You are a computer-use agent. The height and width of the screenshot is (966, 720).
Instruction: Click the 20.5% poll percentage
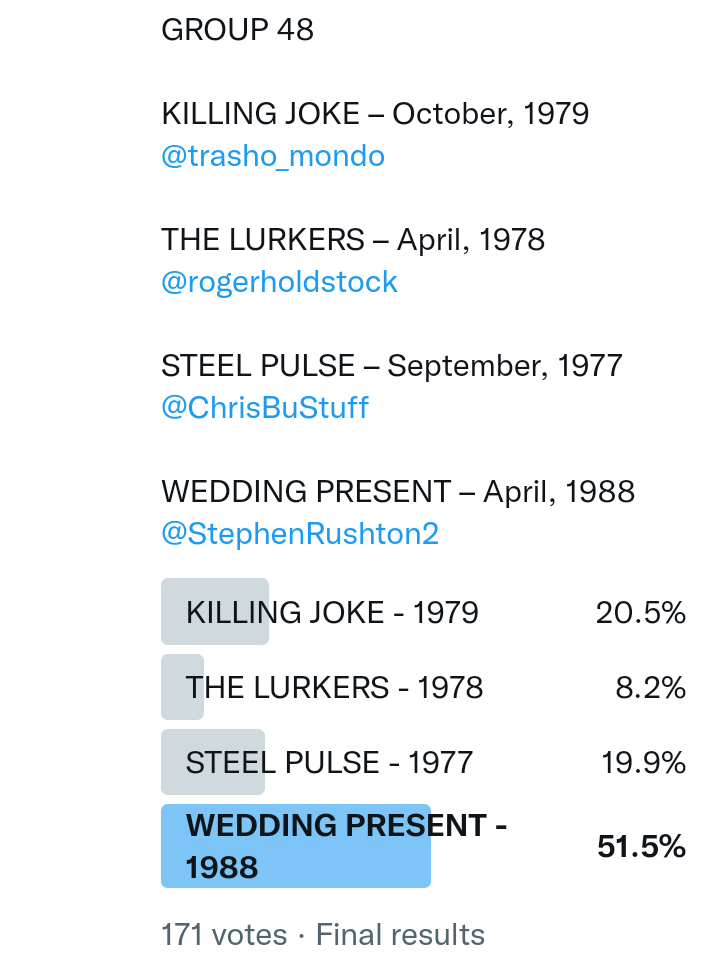click(640, 612)
